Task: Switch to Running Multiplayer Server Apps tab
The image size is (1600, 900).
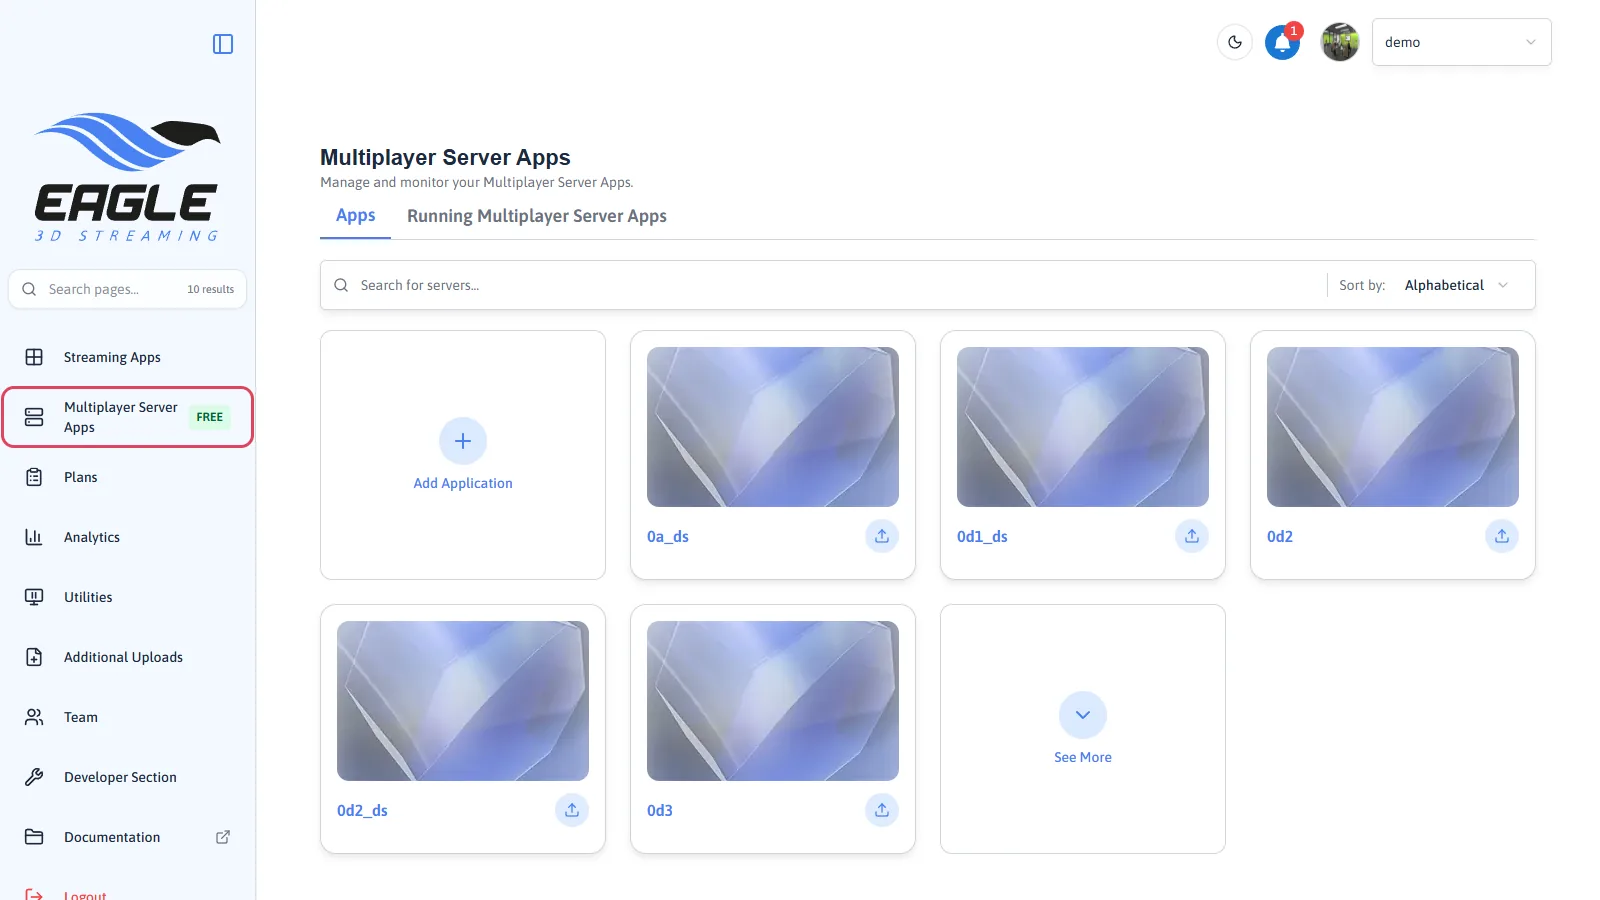Action: (x=537, y=216)
